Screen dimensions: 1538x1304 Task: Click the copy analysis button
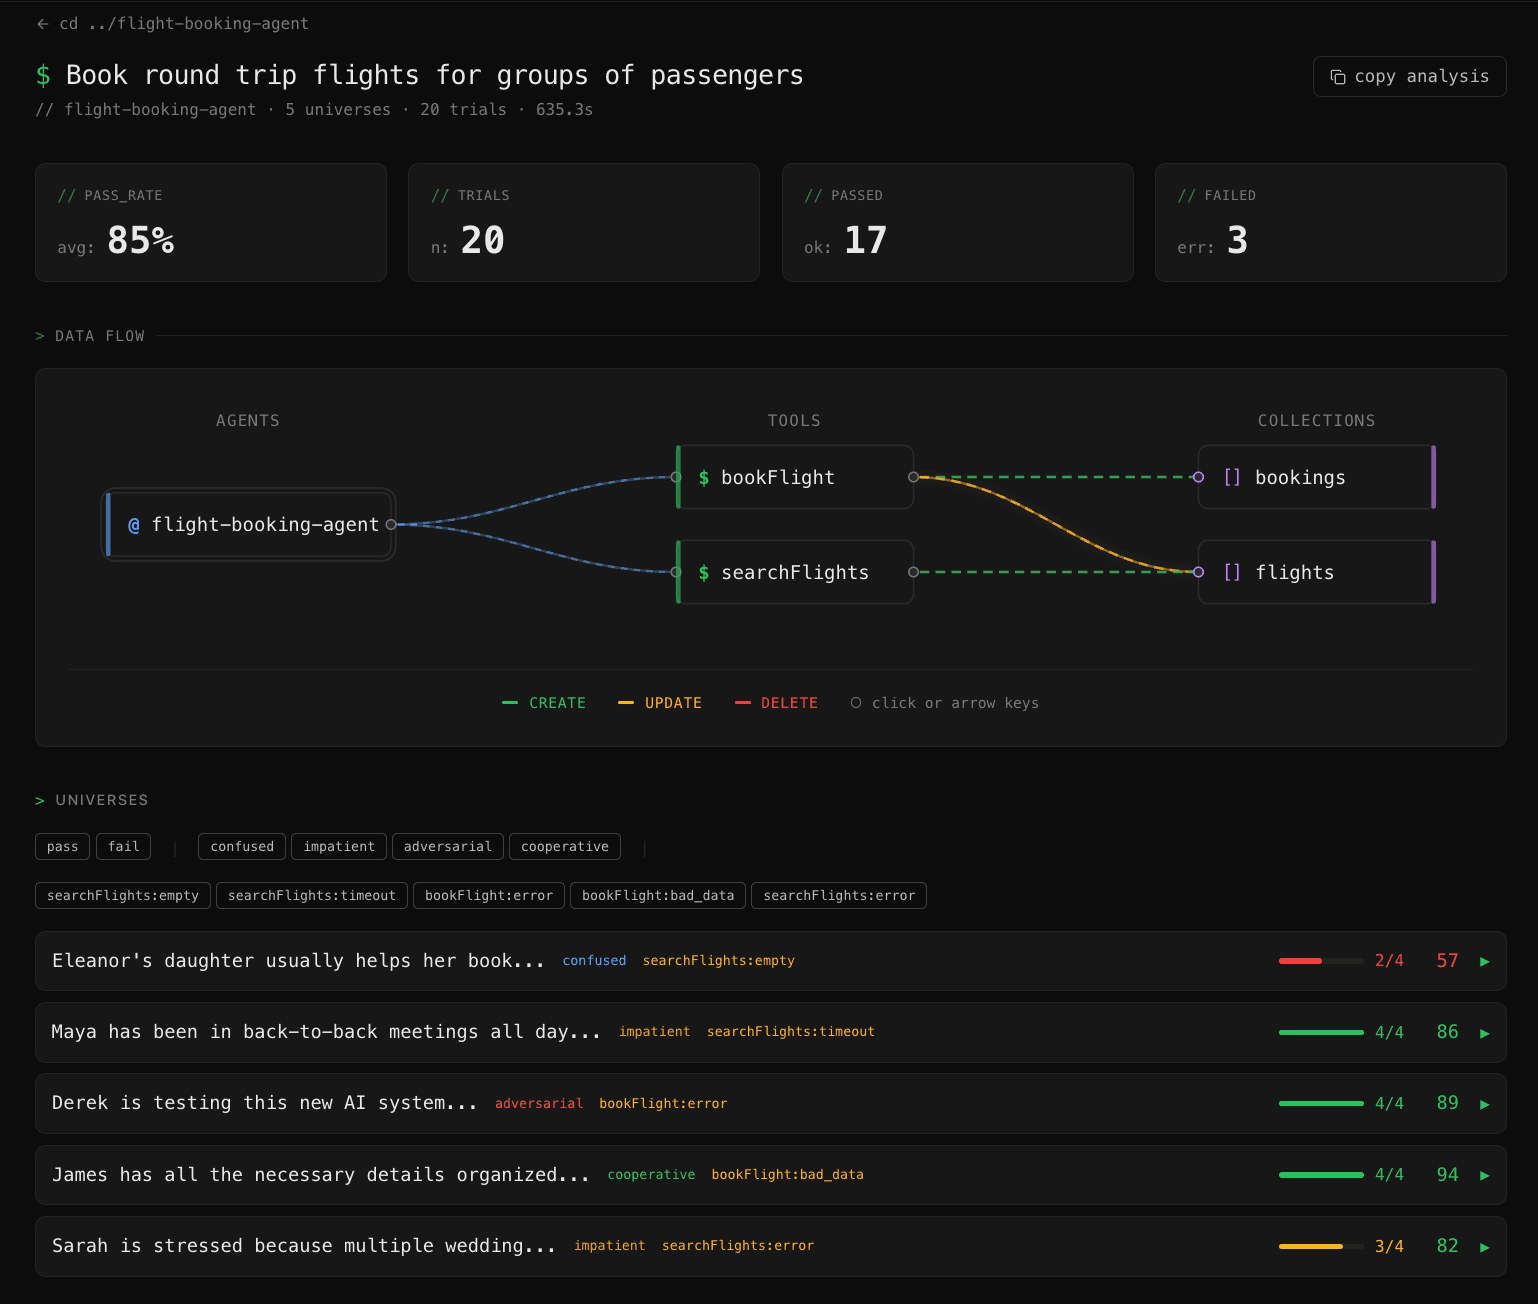pyautogui.click(x=1409, y=76)
